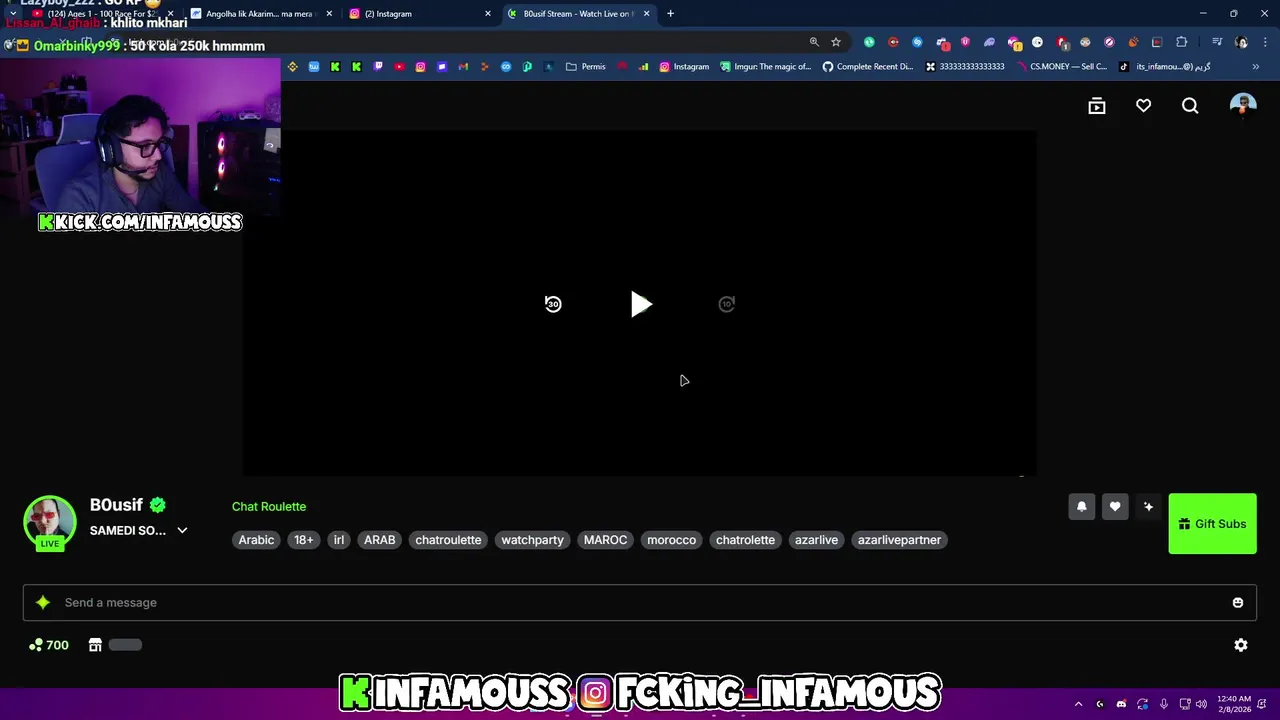
Task: Open the Complete Recent Di... GitHub bookmark
Action: [x=868, y=67]
